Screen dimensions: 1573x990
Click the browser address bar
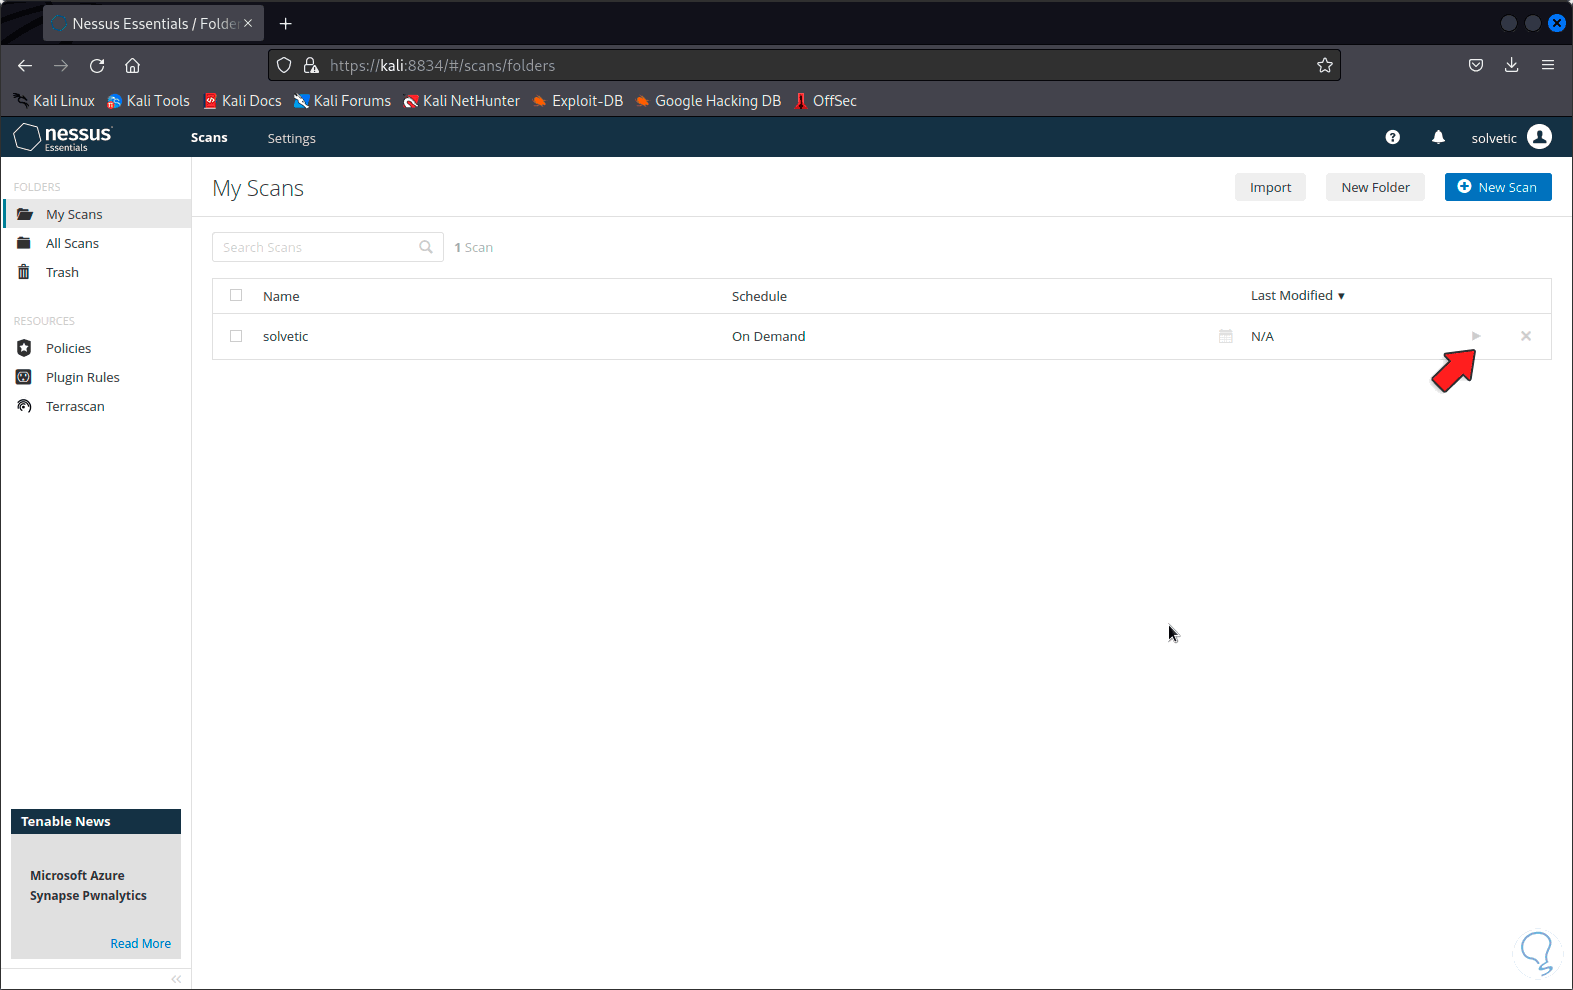[804, 65]
